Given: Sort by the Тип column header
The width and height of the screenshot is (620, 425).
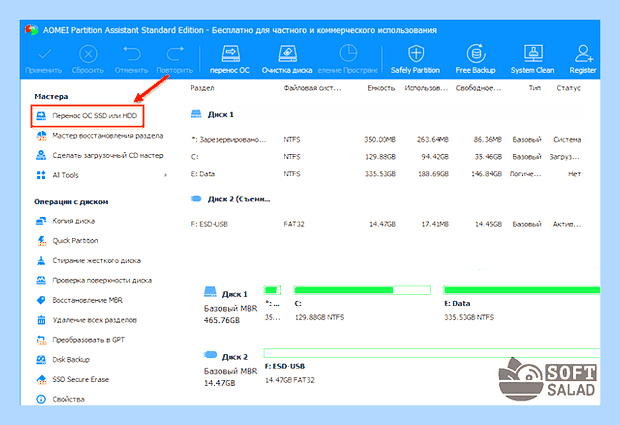Looking at the screenshot, I should pos(535,88).
